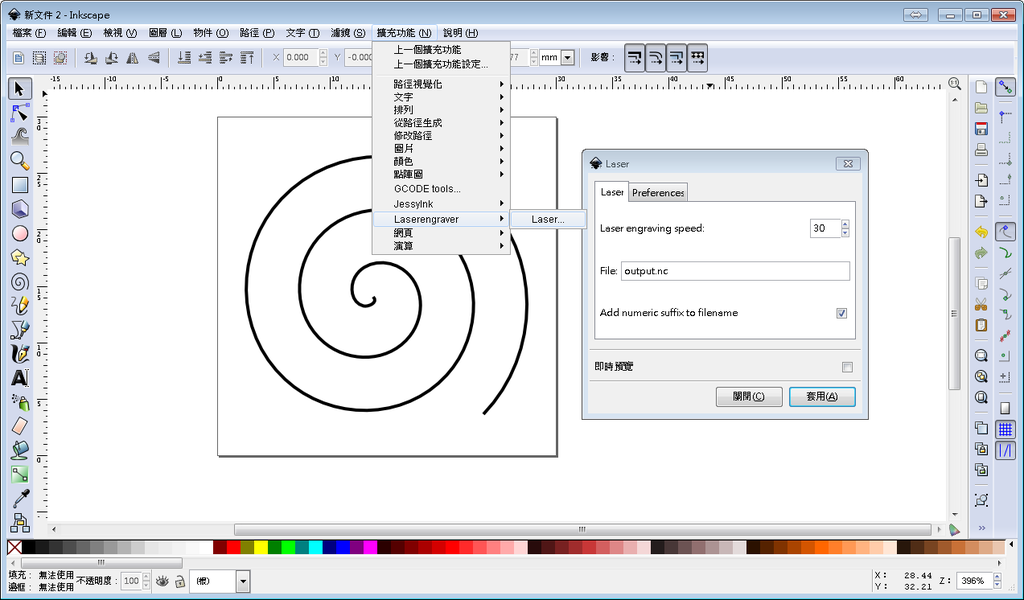Select the Rectangle tool
This screenshot has height=600, width=1024.
click(20, 185)
